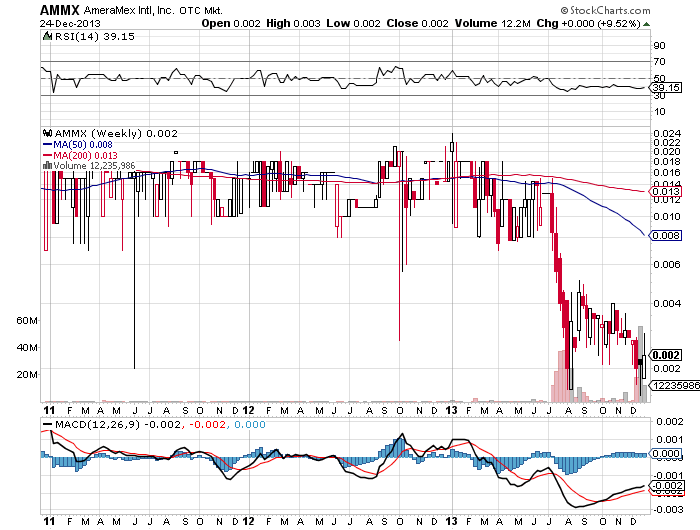The width and height of the screenshot is (700, 530).
Task: Click the Volume 12.2M header value
Action: click(x=492, y=23)
